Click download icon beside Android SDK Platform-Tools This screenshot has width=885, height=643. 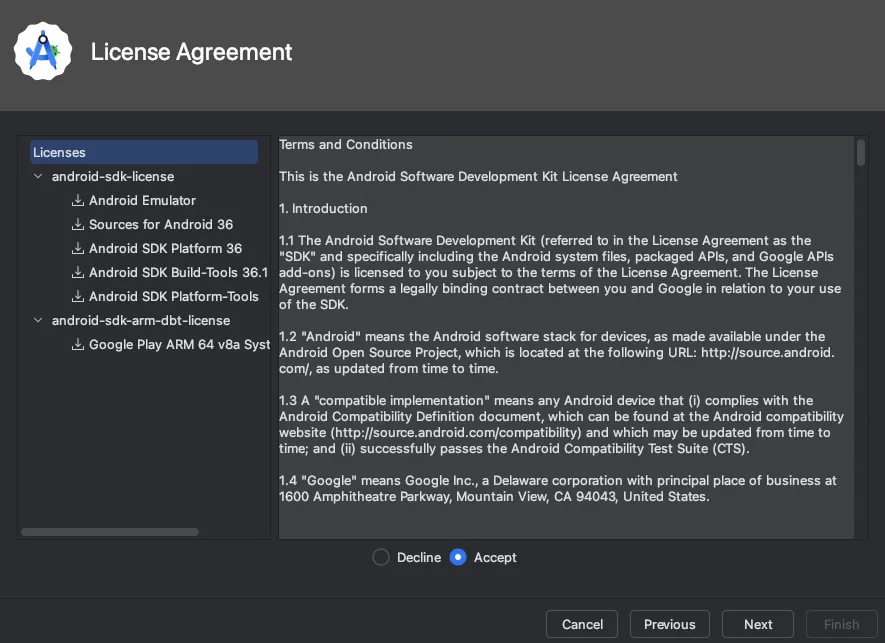point(78,297)
